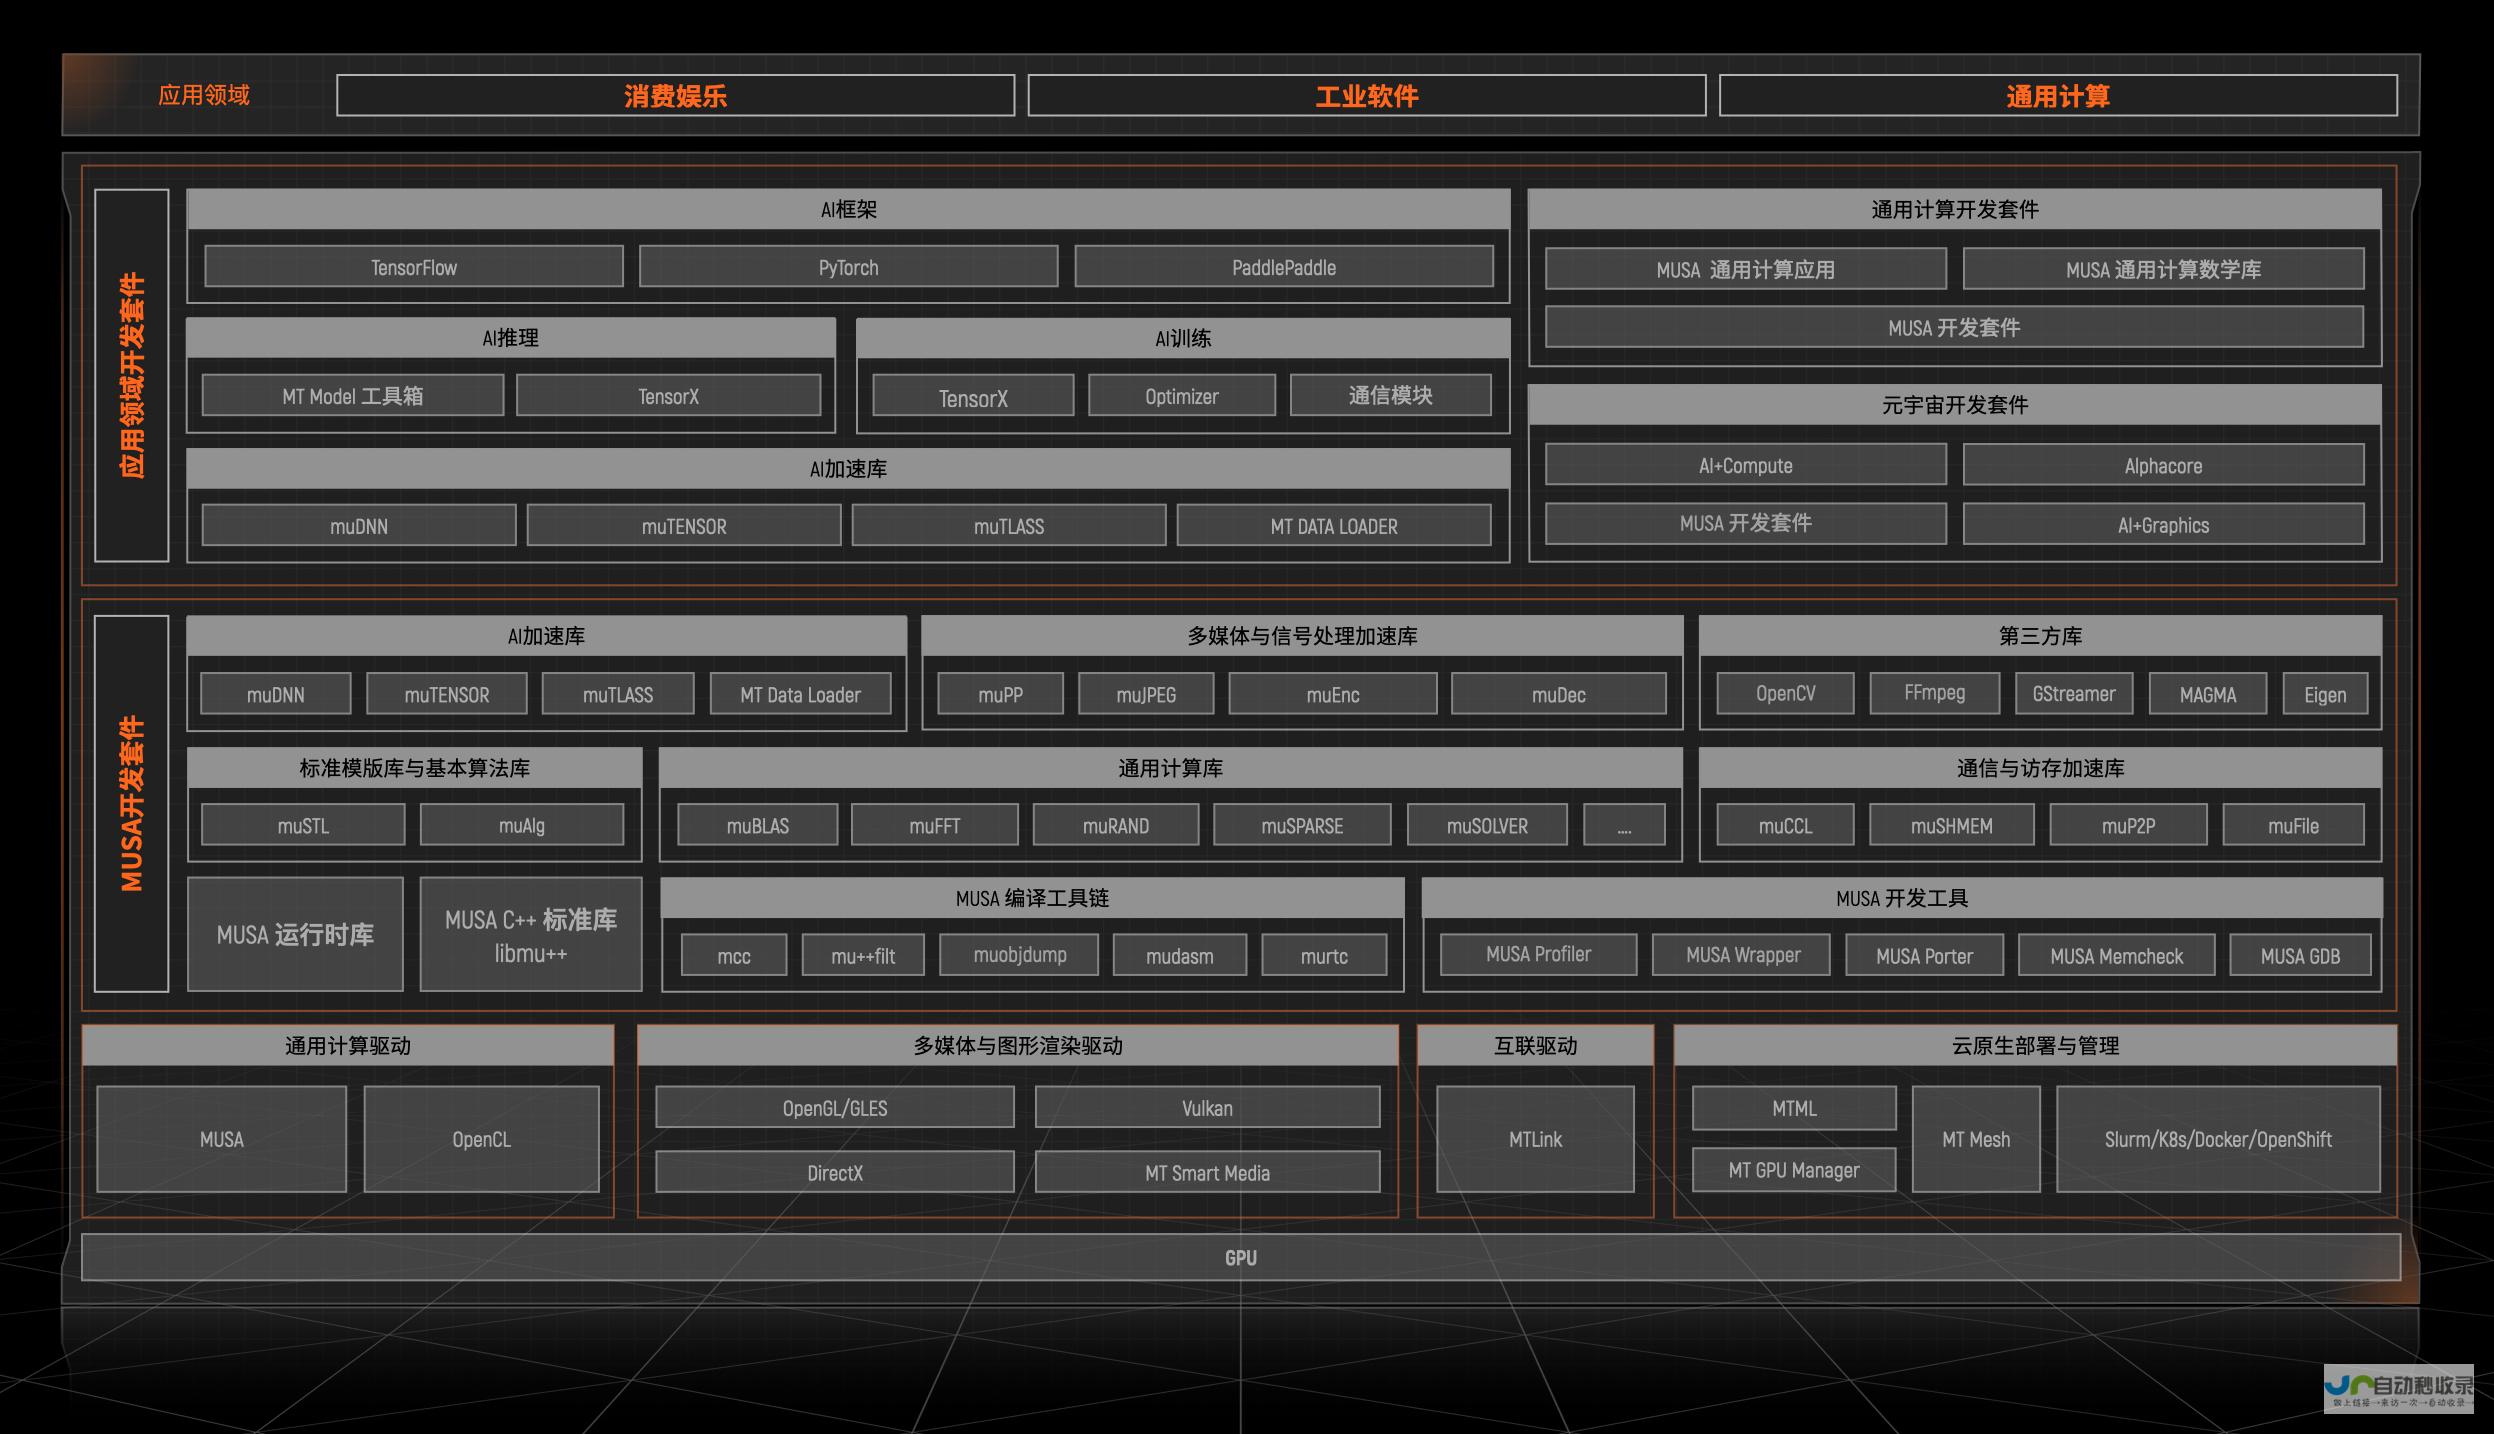Screen dimensions: 2494x1434
Task: Select the TensorFlow framework box
Action: click(x=414, y=267)
